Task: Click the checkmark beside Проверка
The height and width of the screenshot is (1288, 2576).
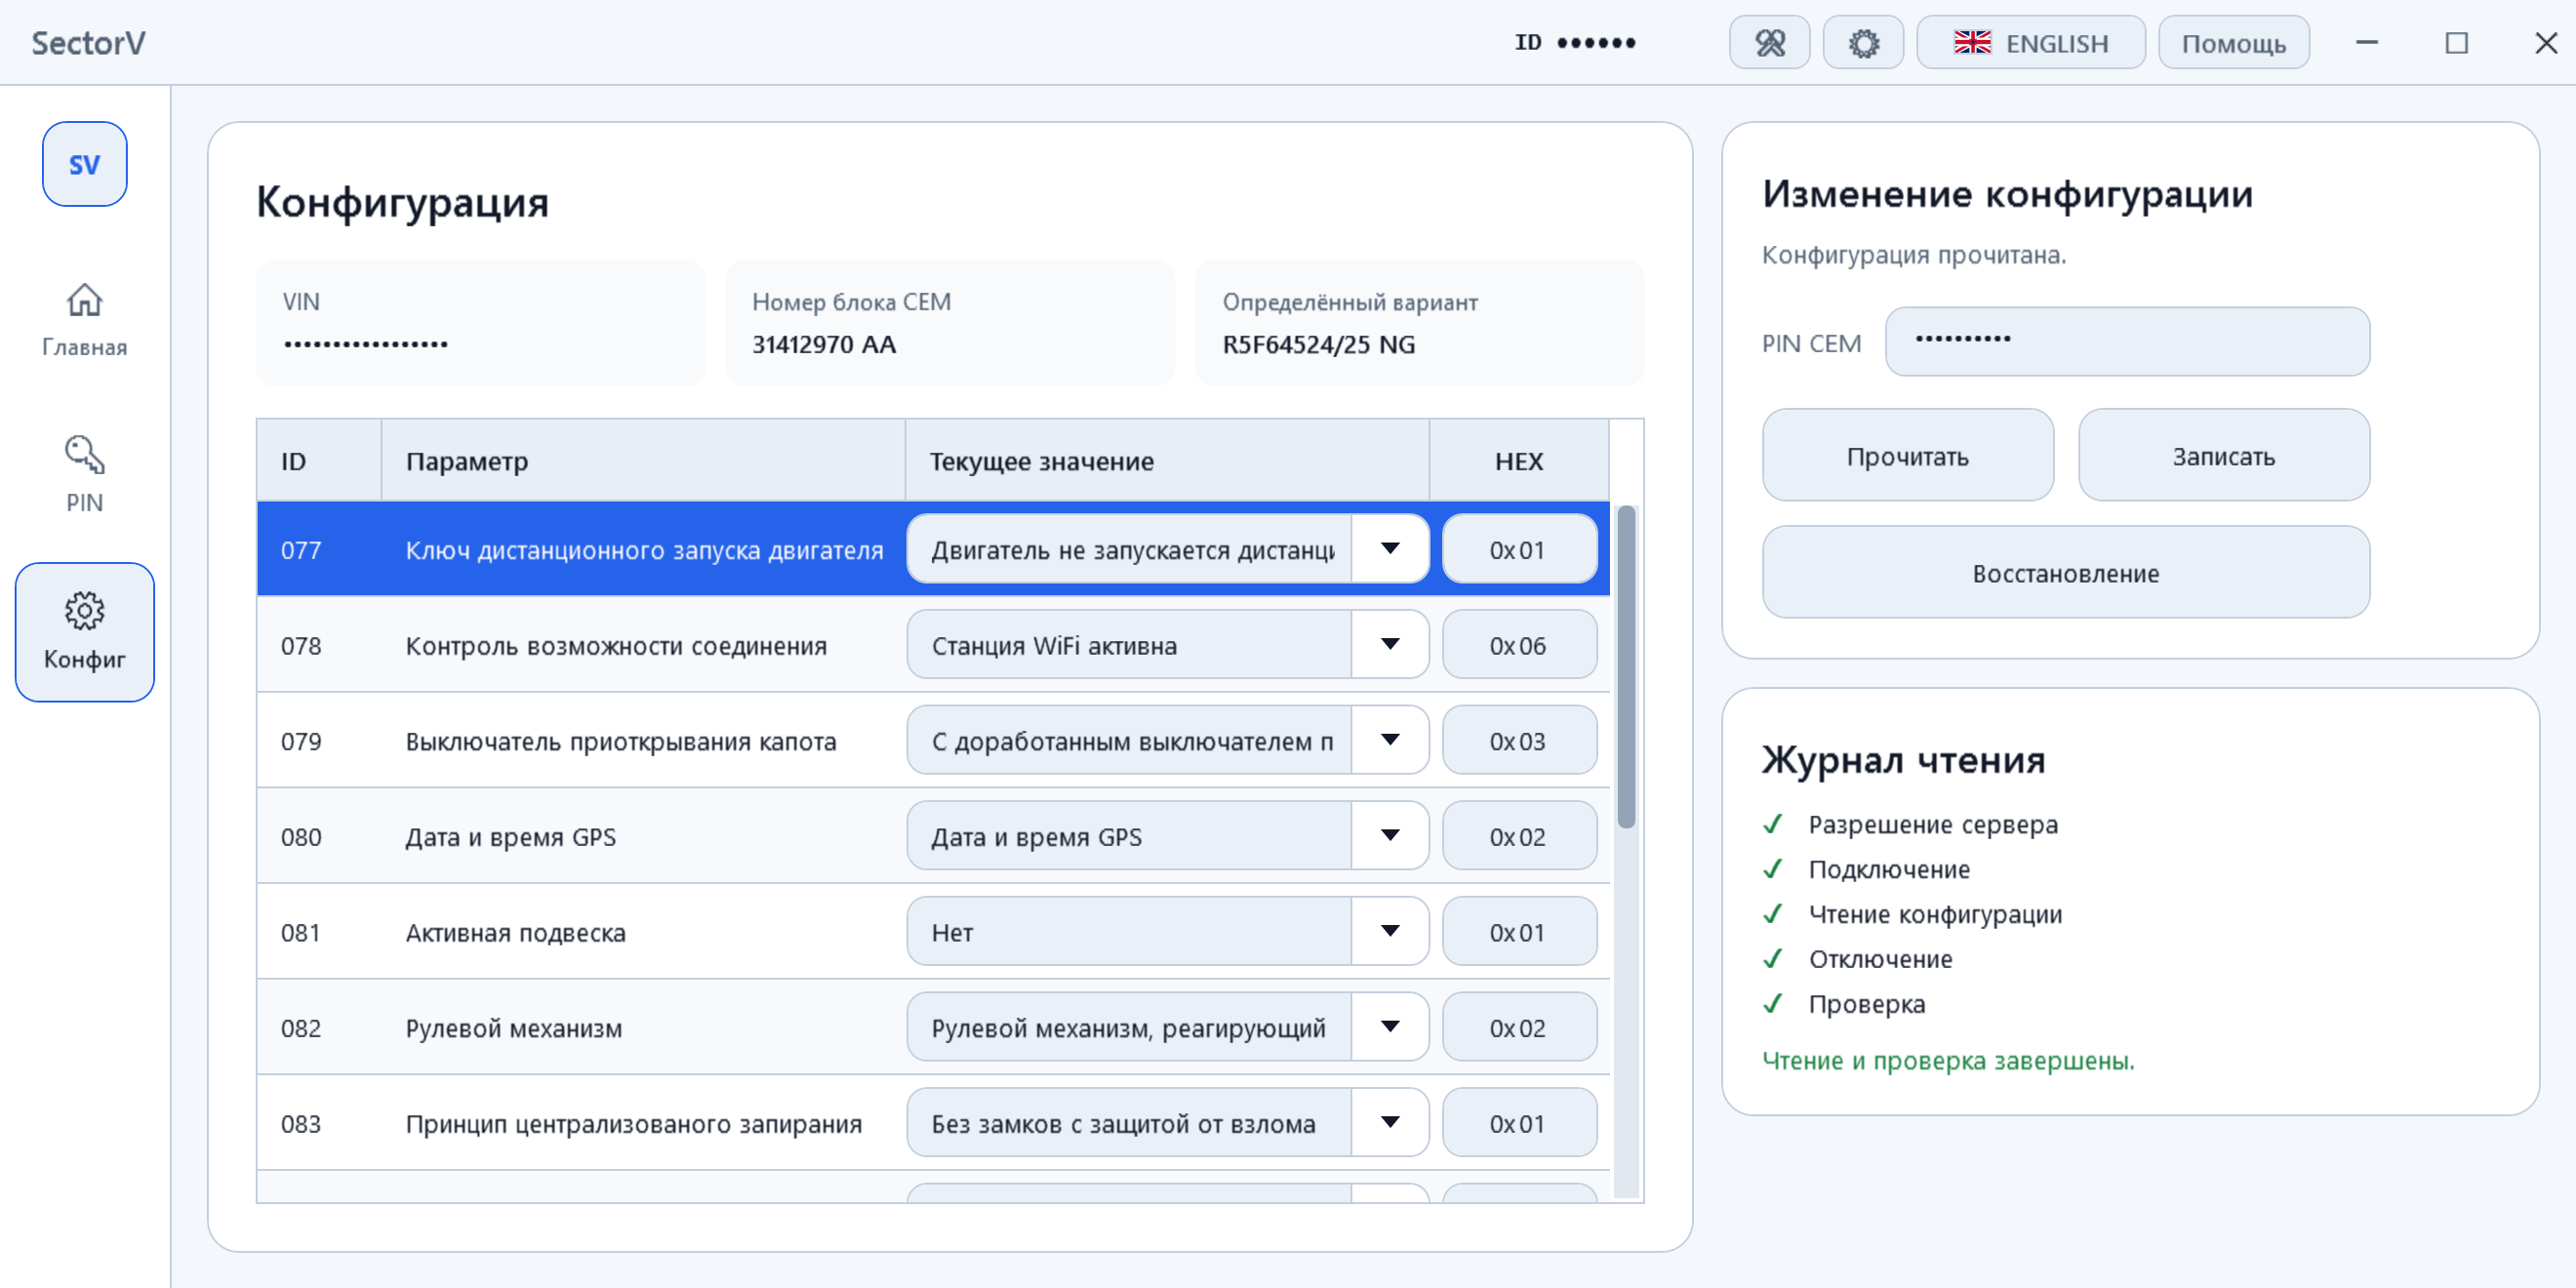Action: coord(1773,1003)
